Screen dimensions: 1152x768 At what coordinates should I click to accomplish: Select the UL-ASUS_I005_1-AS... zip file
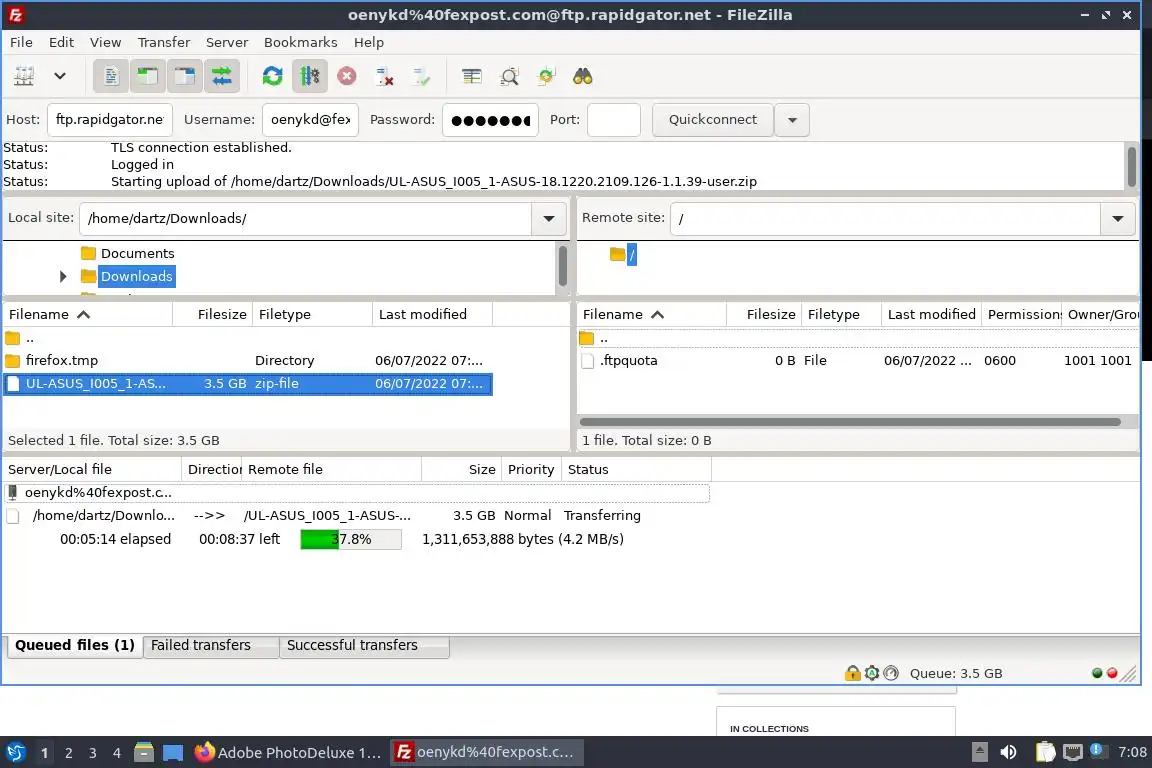click(248, 384)
